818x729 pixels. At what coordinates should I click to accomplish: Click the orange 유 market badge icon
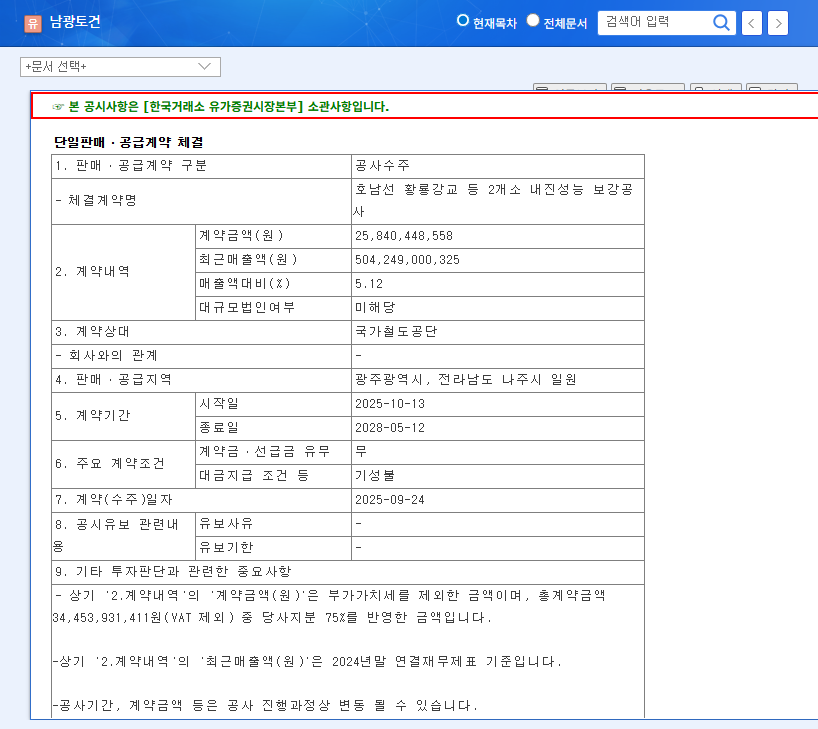pos(33,23)
